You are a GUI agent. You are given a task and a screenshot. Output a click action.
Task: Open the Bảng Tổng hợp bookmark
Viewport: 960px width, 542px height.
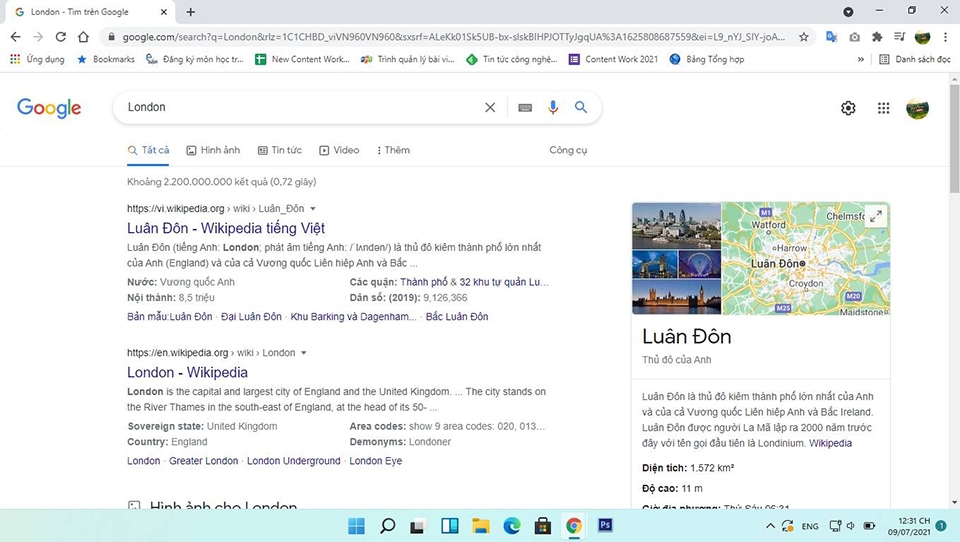click(707, 59)
